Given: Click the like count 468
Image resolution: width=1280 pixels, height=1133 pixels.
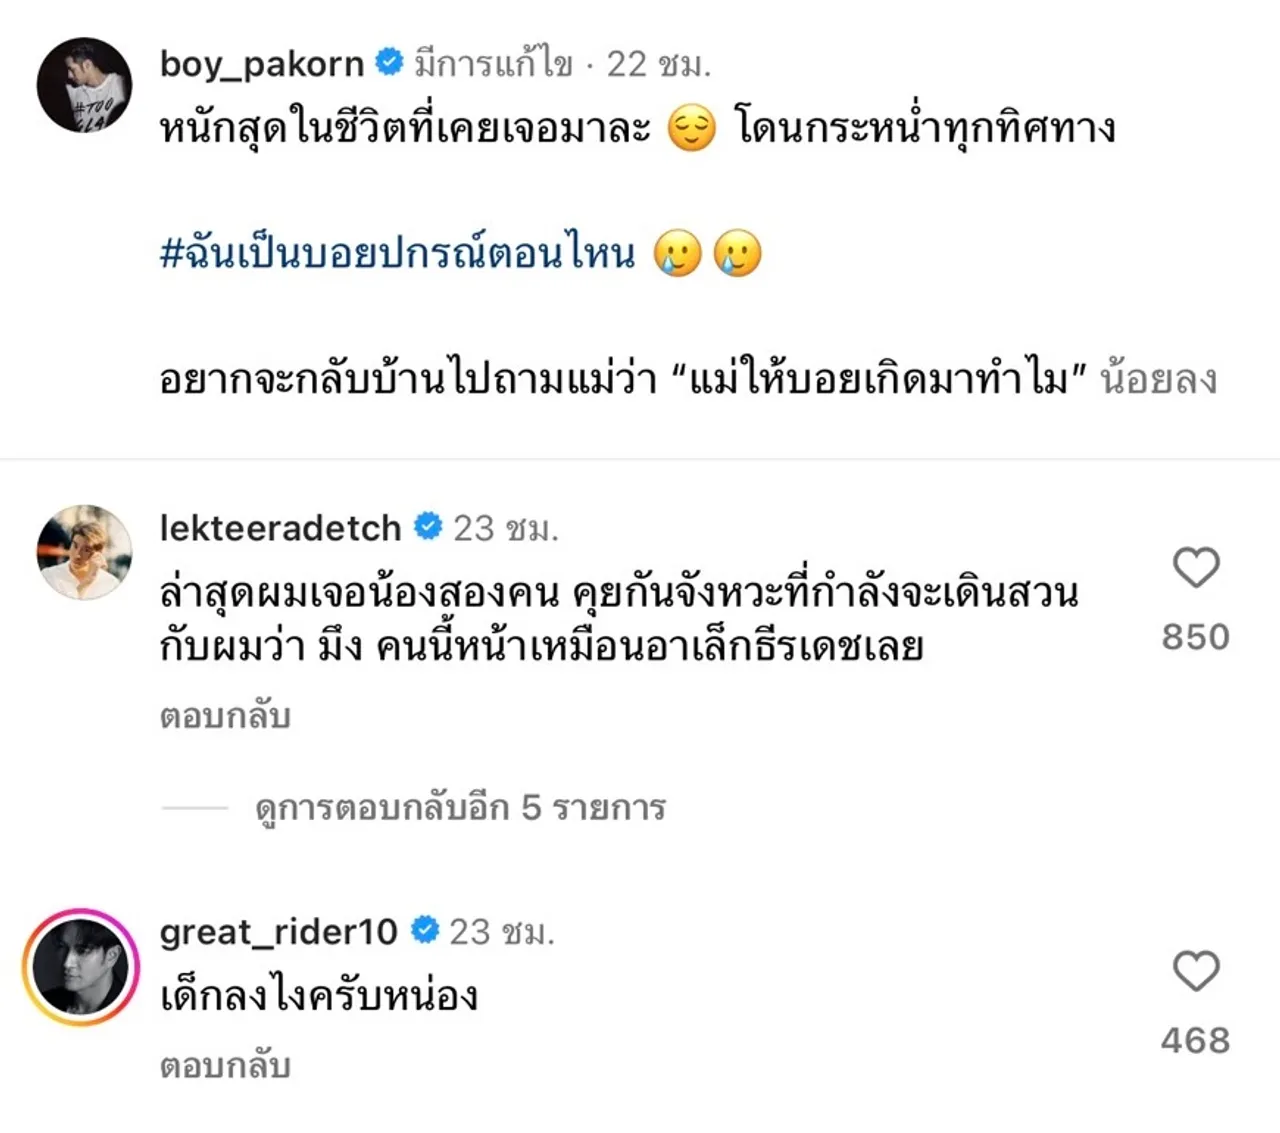Looking at the screenshot, I should 1196,1040.
